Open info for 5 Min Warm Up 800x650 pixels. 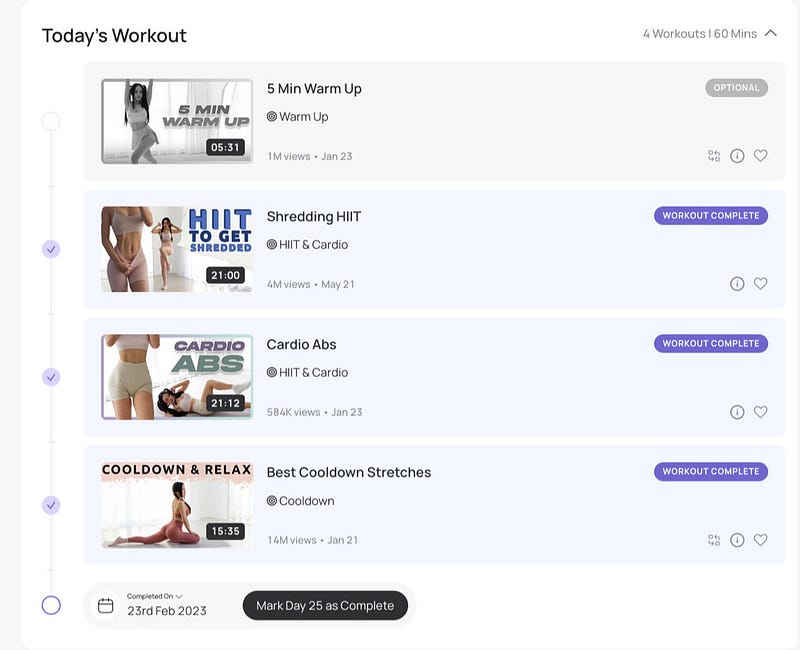click(x=737, y=156)
